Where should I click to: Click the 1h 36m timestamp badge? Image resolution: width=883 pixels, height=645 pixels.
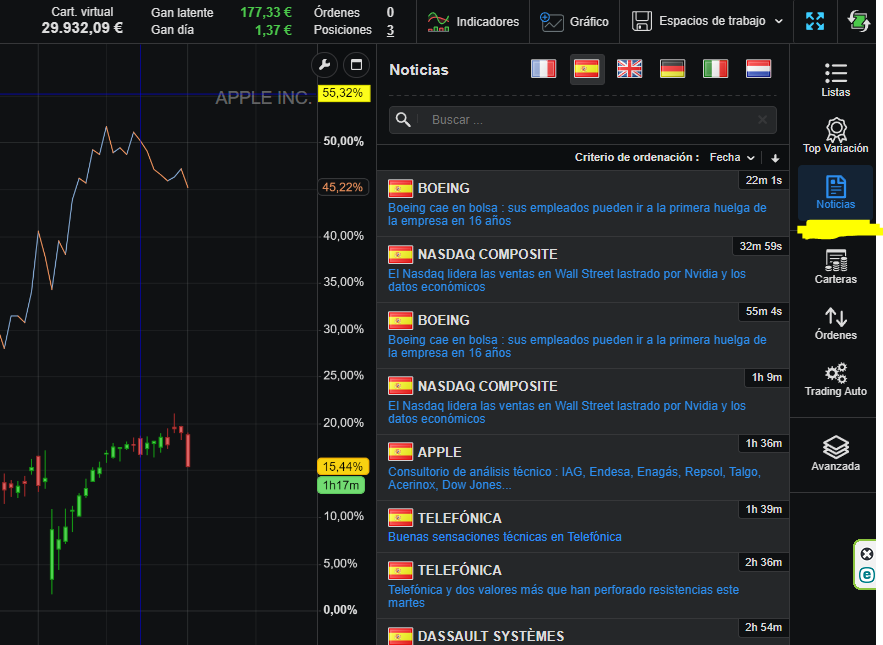(x=764, y=443)
